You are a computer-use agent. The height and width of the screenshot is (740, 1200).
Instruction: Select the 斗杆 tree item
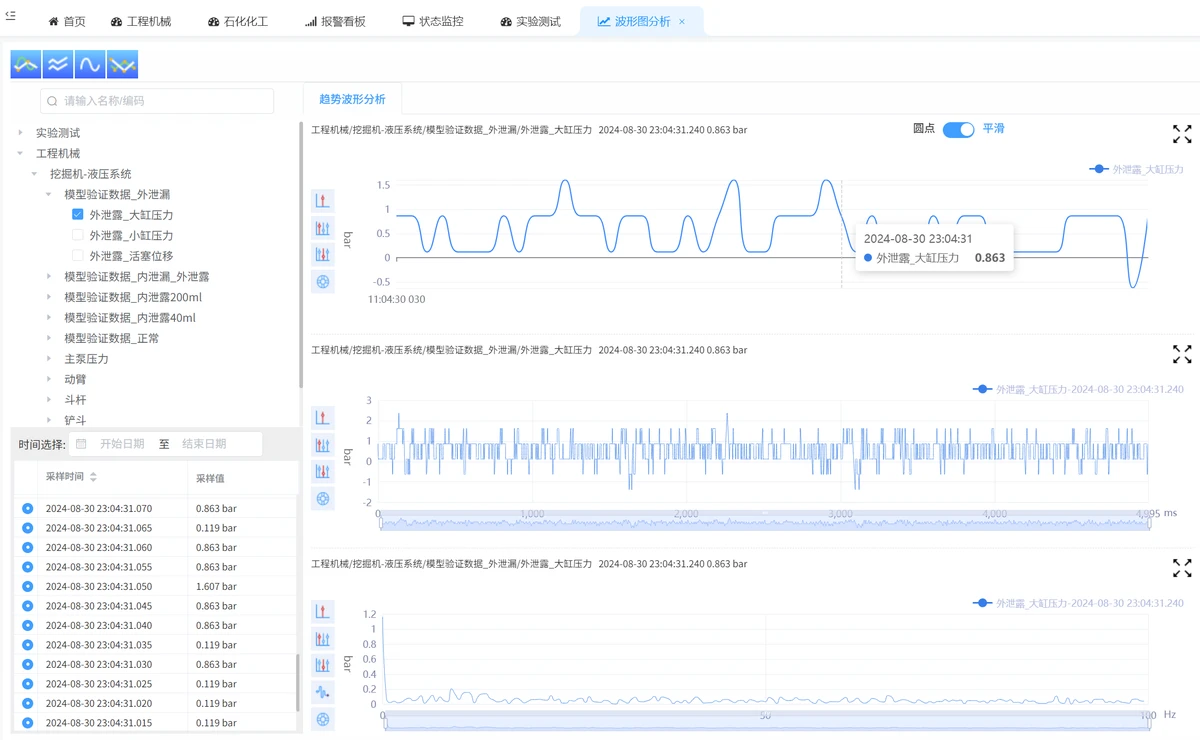coord(75,400)
